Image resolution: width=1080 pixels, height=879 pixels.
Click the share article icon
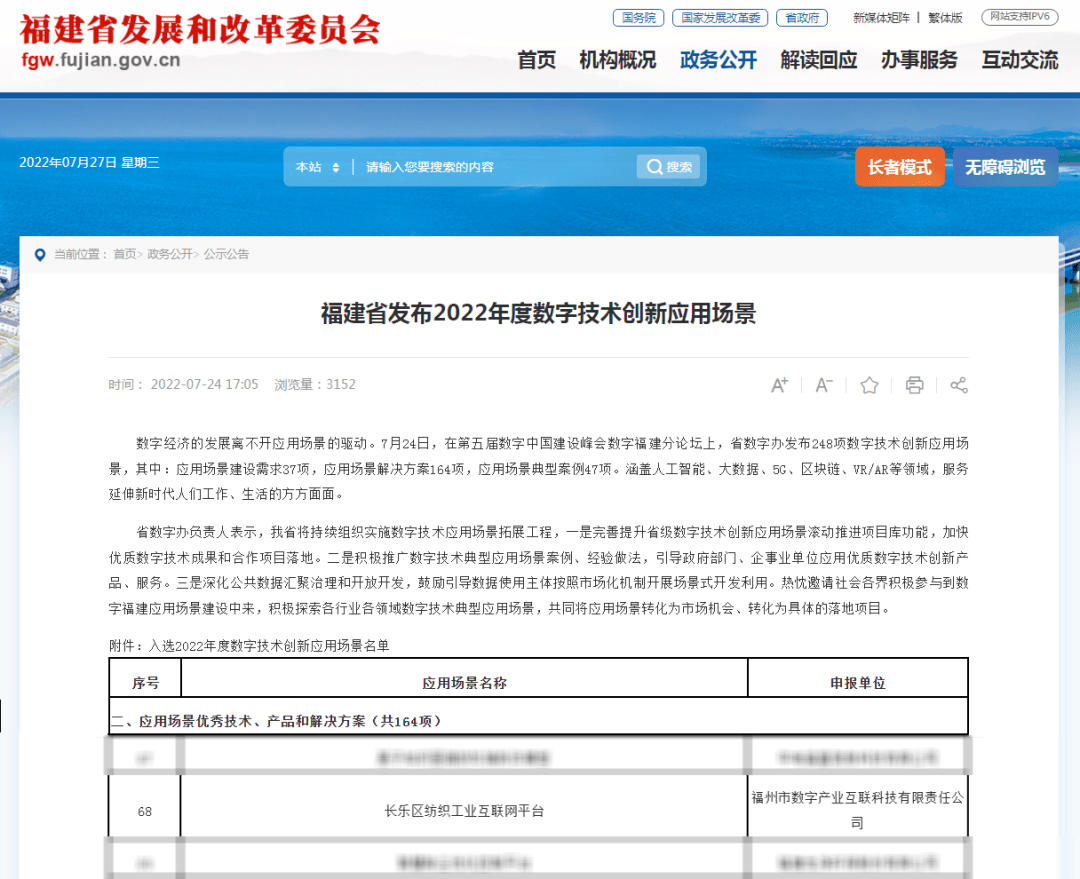[x=958, y=385]
